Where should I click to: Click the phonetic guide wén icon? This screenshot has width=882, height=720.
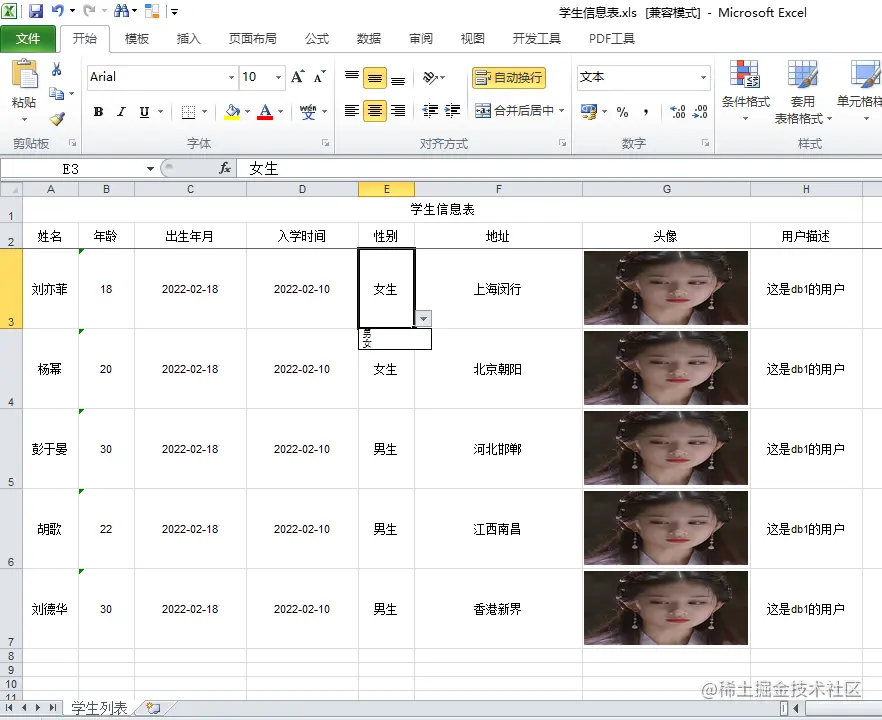click(308, 111)
